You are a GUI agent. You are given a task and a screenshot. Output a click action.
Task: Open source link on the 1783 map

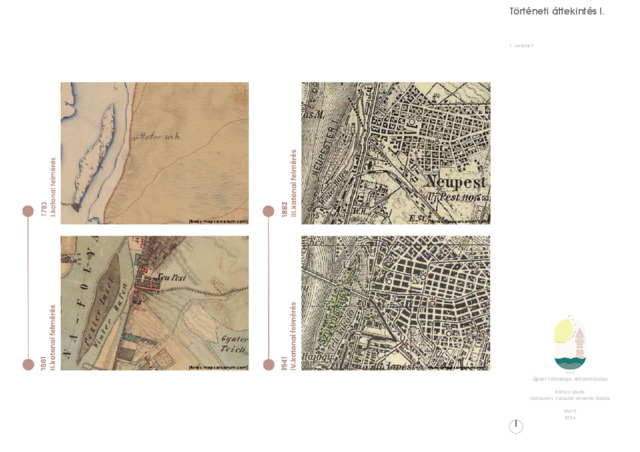coord(217,219)
